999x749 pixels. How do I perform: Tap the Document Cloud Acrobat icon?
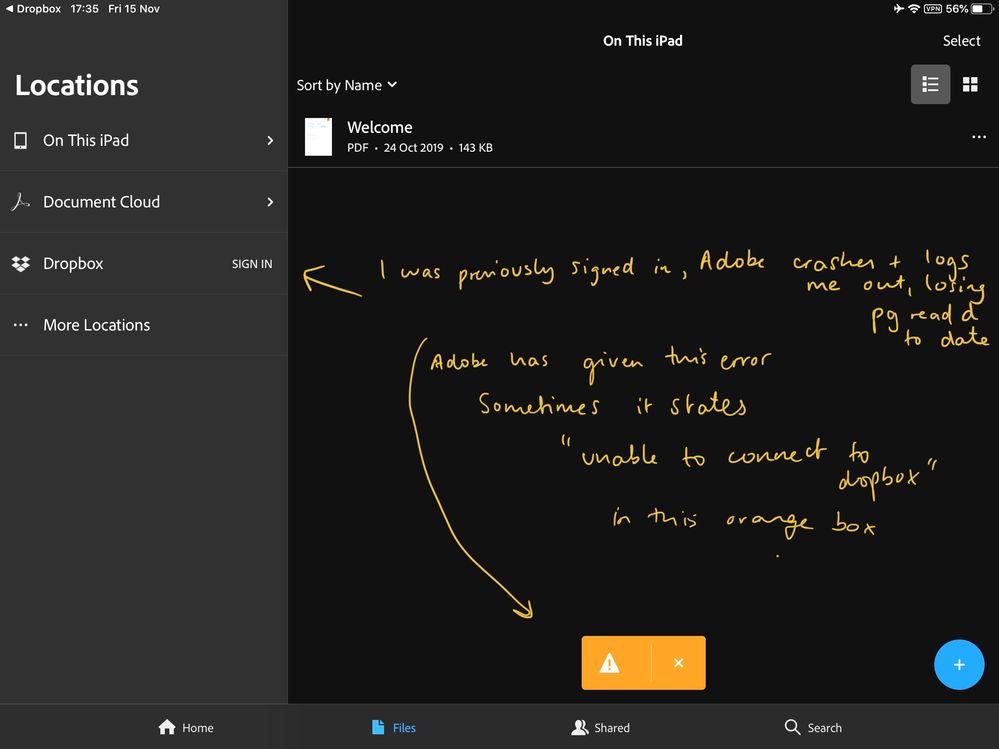[20, 202]
